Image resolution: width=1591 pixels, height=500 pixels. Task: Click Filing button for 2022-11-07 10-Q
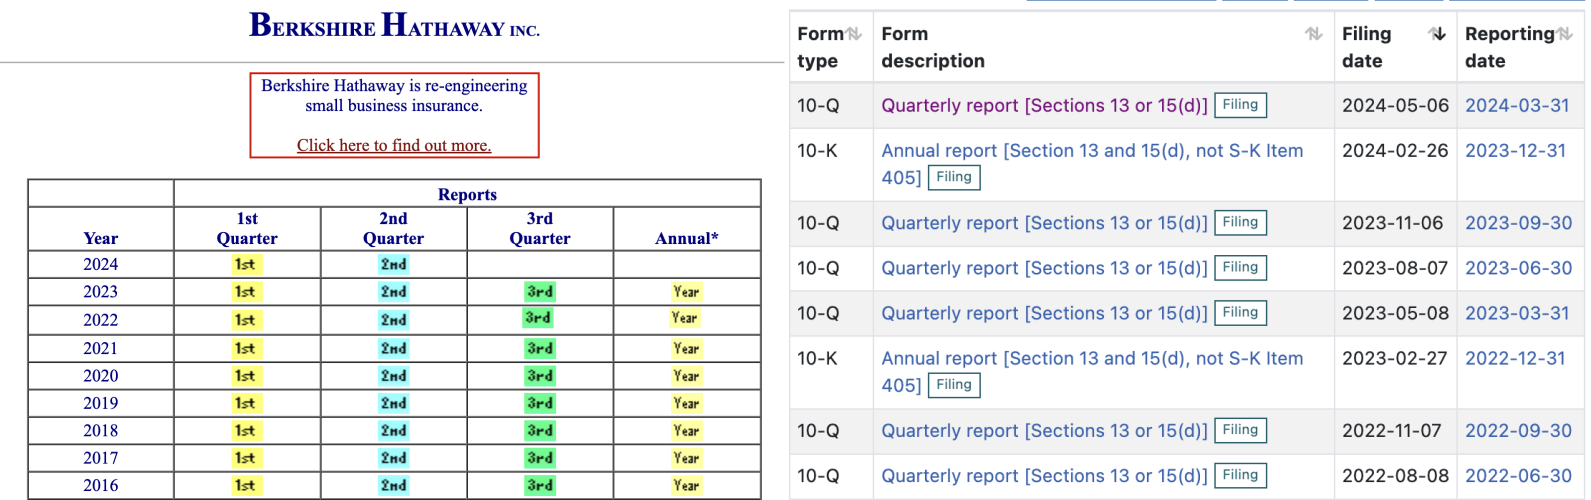(1240, 430)
